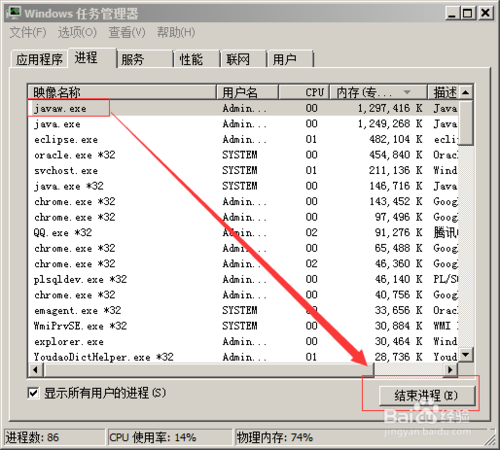The width and height of the screenshot is (500, 450).
Task: Minimize the Task Manager window
Action: coord(452,13)
